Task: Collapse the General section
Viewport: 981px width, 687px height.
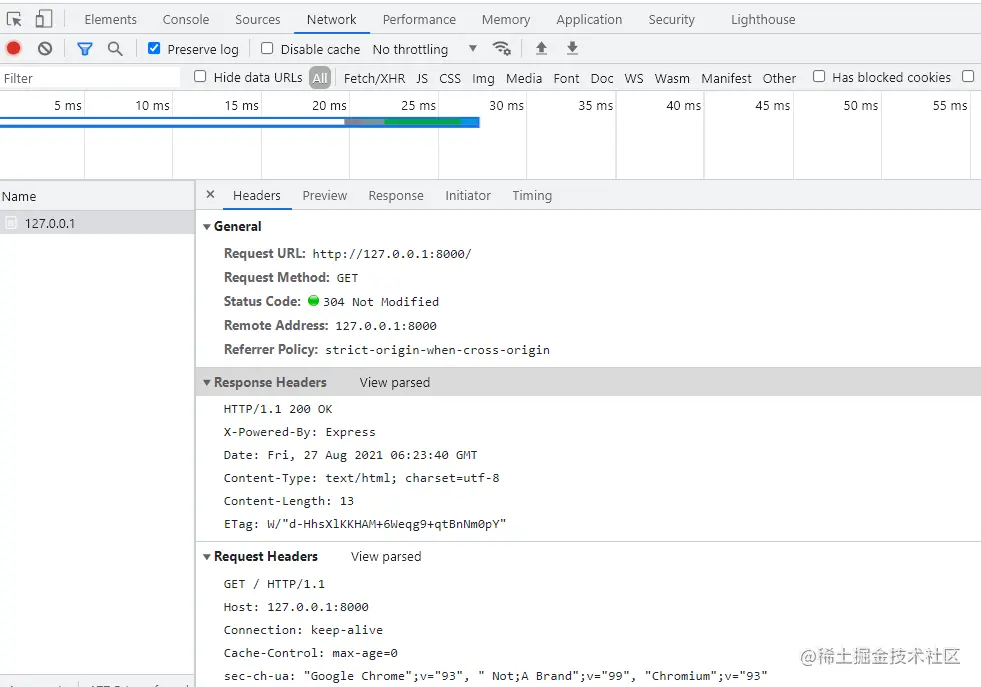Action: coord(206,226)
